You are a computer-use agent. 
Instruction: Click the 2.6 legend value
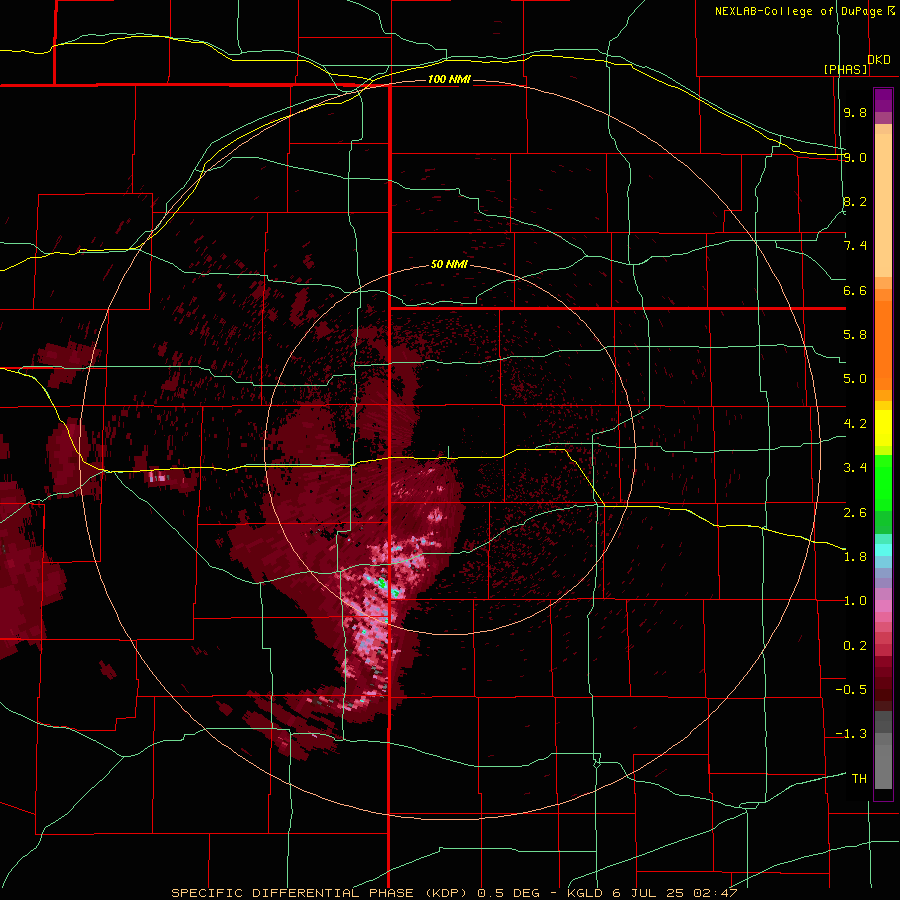pyautogui.click(x=855, y=513)
